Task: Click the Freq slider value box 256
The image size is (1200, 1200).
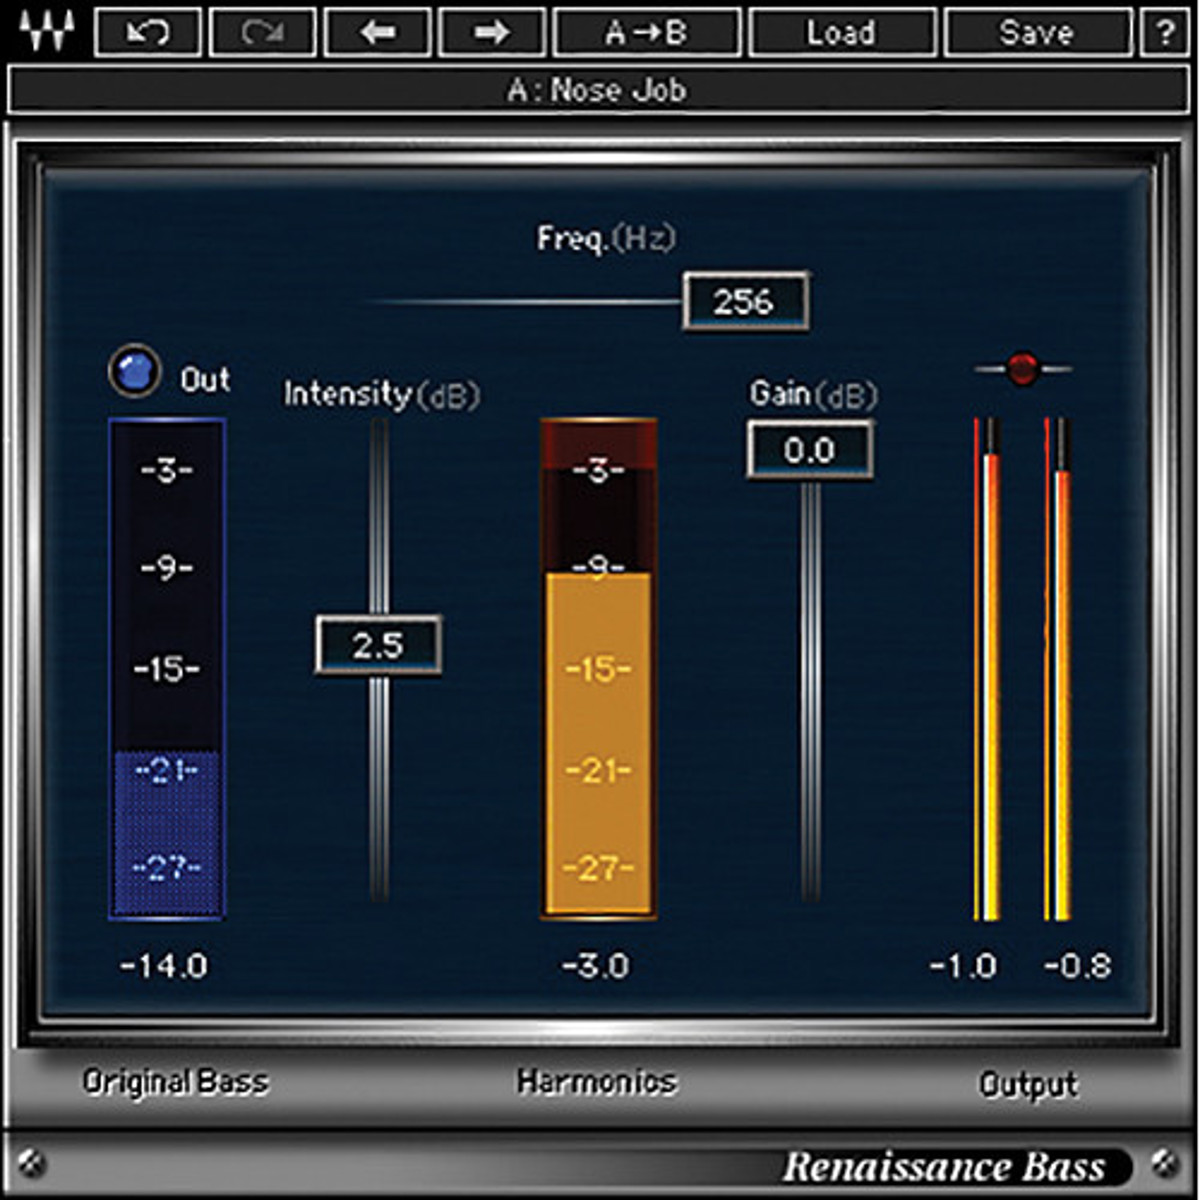Action: (745, 301)
